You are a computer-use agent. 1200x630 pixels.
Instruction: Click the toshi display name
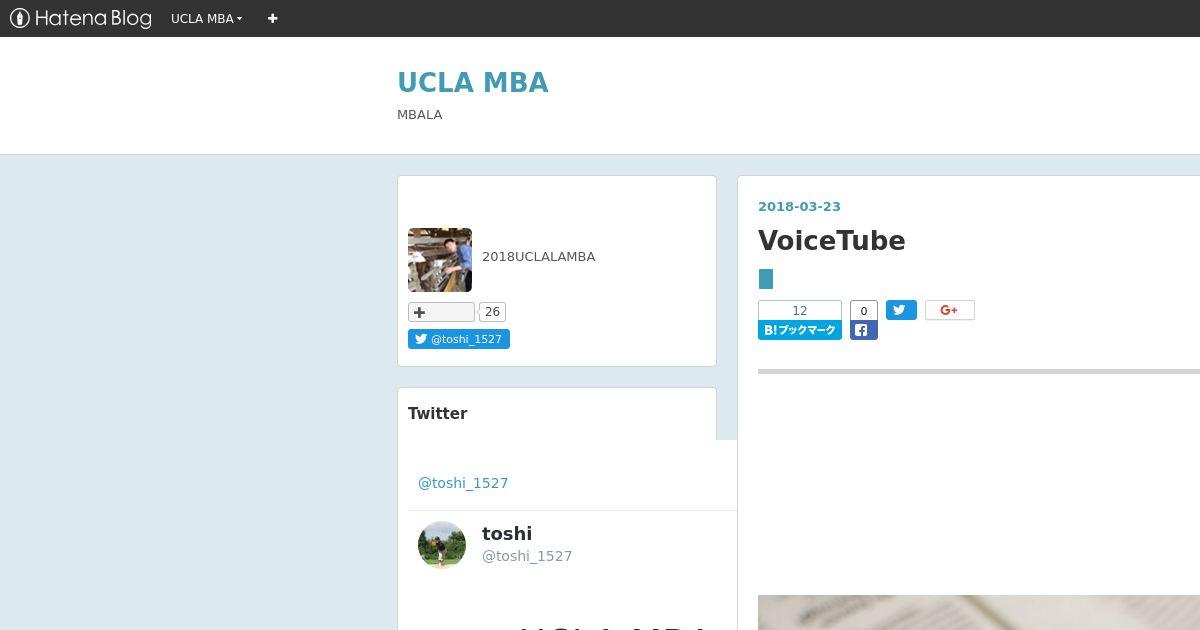pos(507,533)
